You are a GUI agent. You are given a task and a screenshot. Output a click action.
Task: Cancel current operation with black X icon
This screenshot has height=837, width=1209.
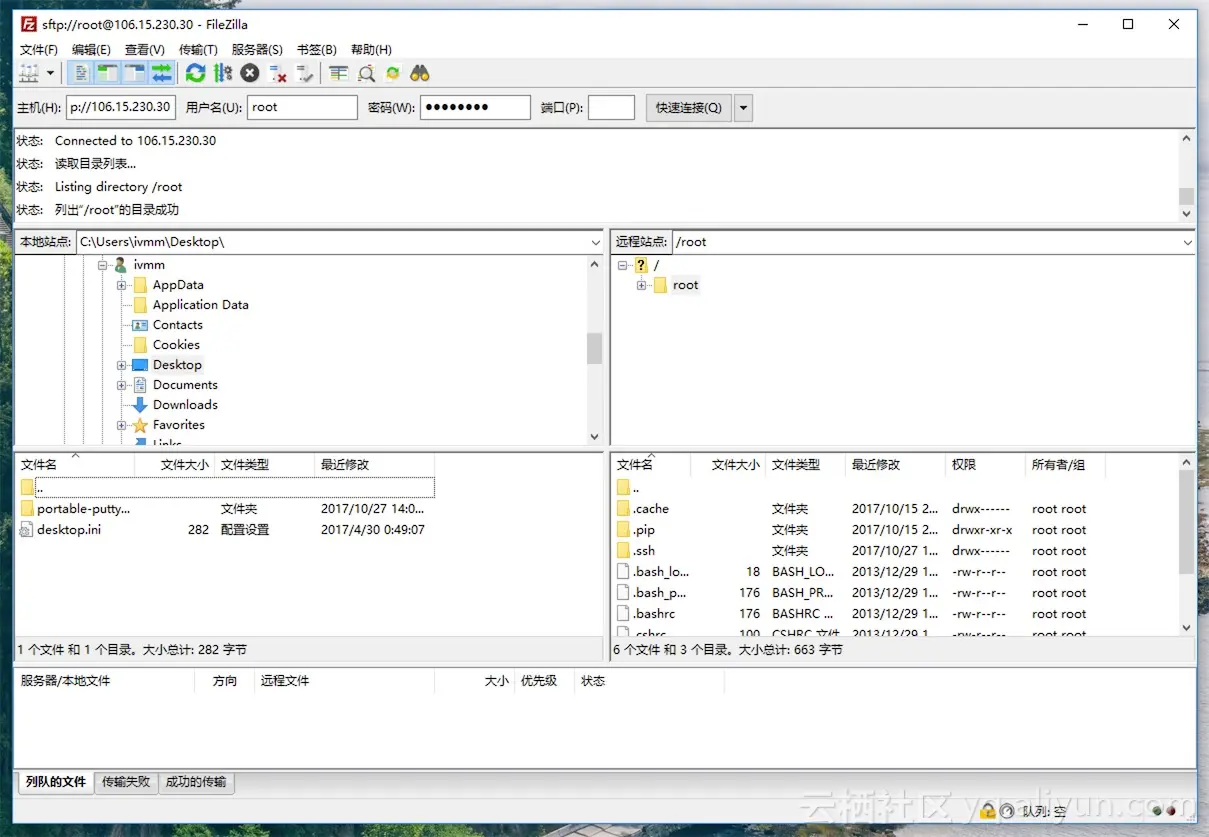click(250, 73)
